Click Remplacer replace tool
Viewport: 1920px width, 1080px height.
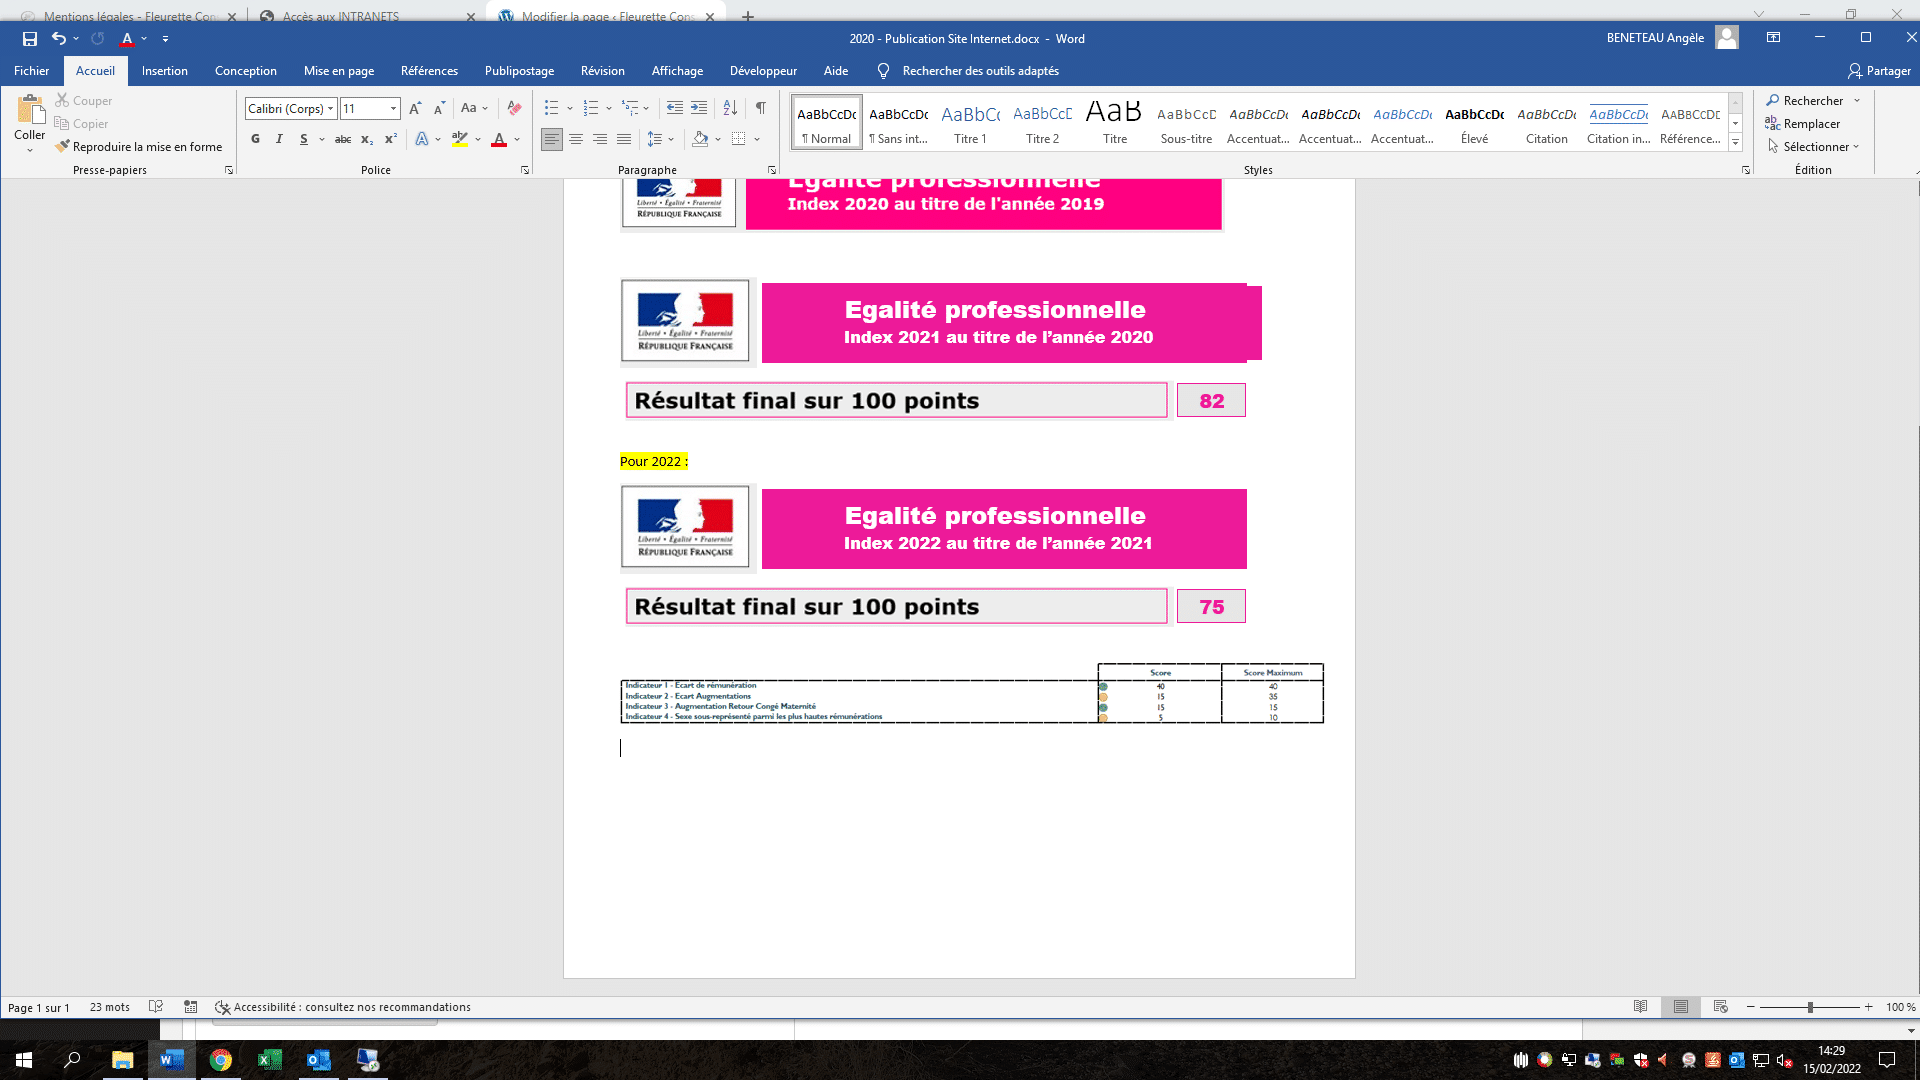coord(1803,123)
